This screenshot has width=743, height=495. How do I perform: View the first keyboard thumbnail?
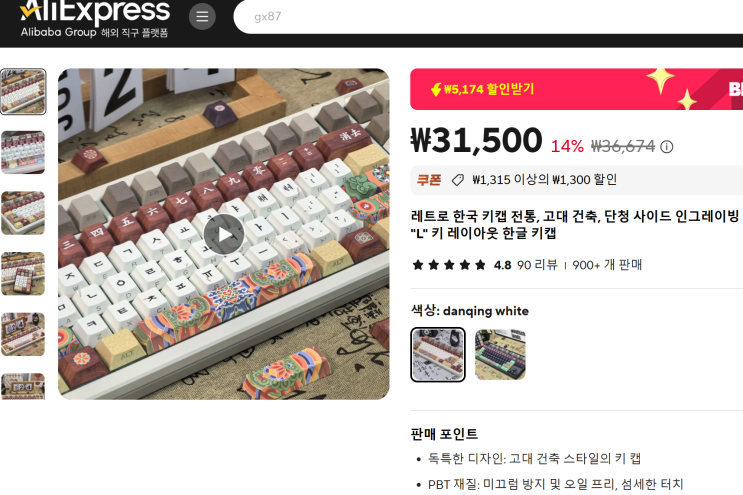(23, 91)
